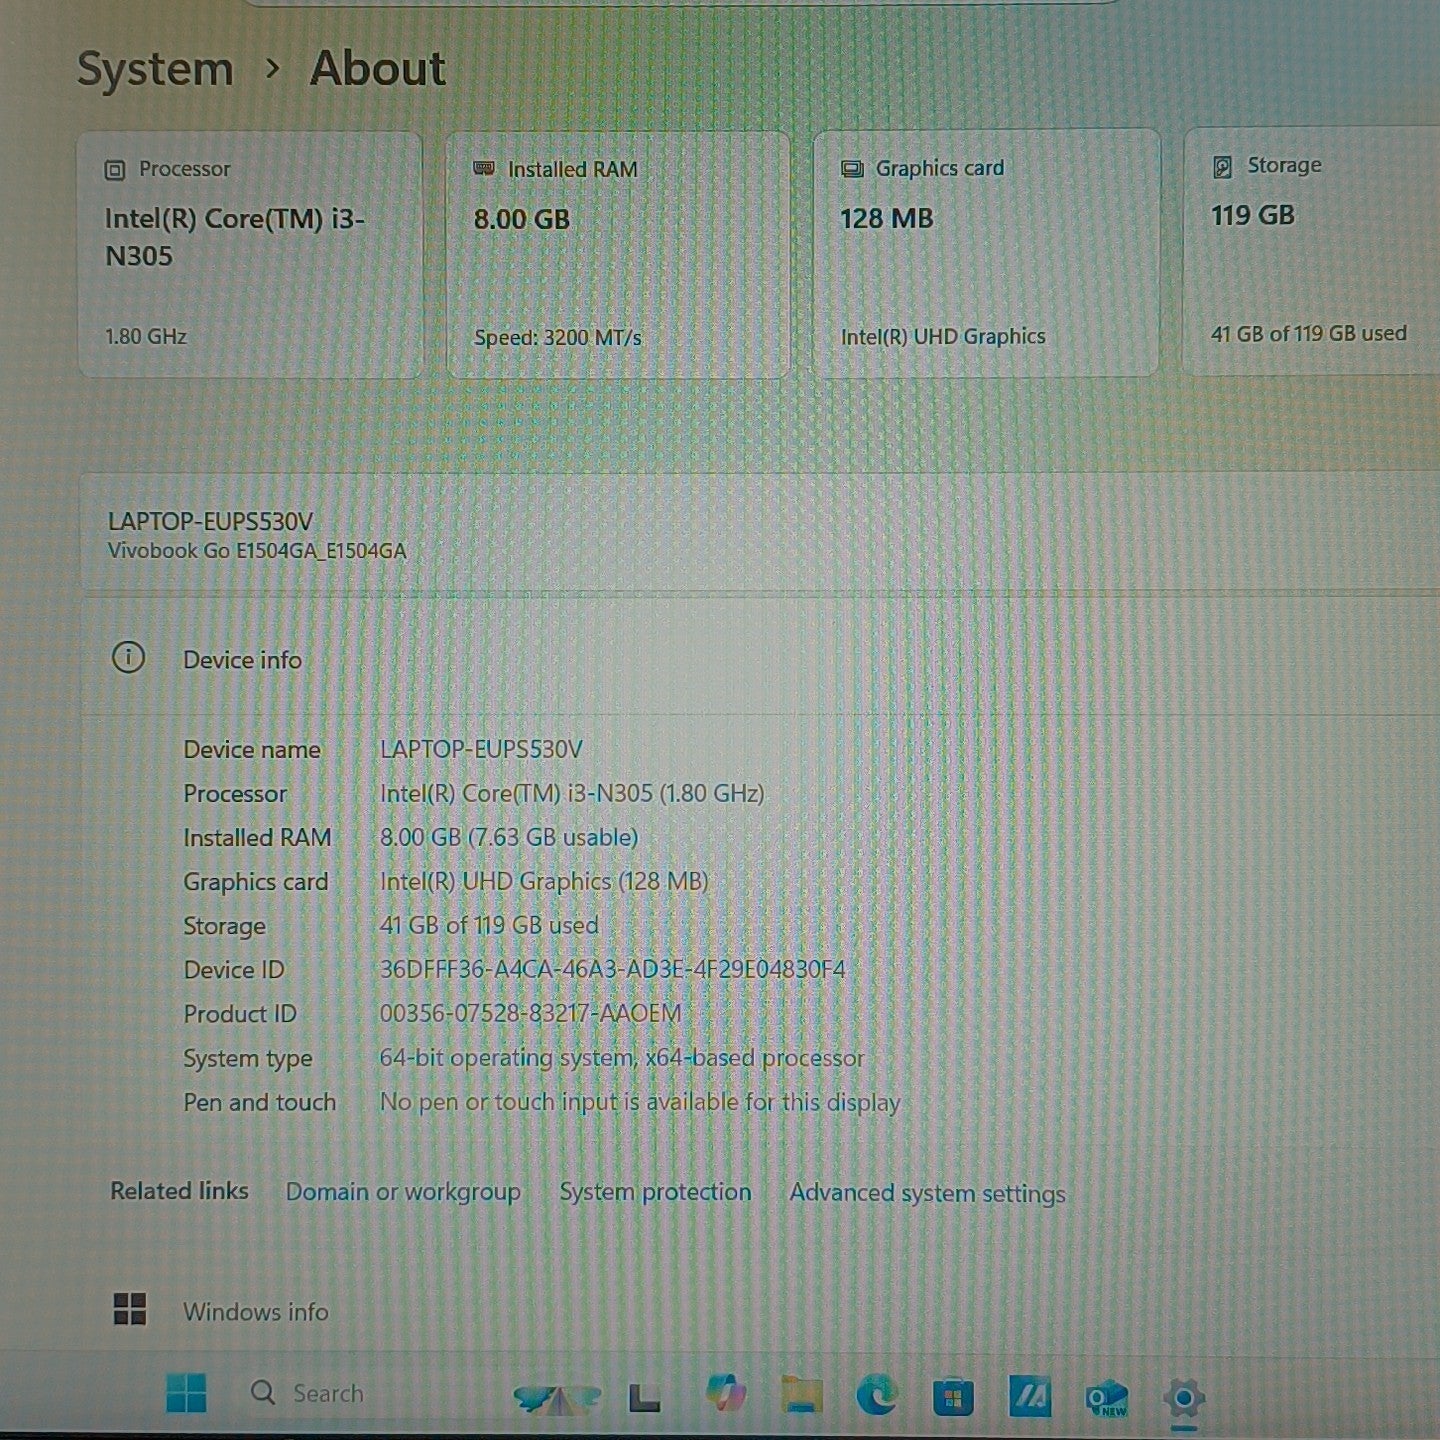Open the MyASUS app on the taskbar

(1029, 1396)
